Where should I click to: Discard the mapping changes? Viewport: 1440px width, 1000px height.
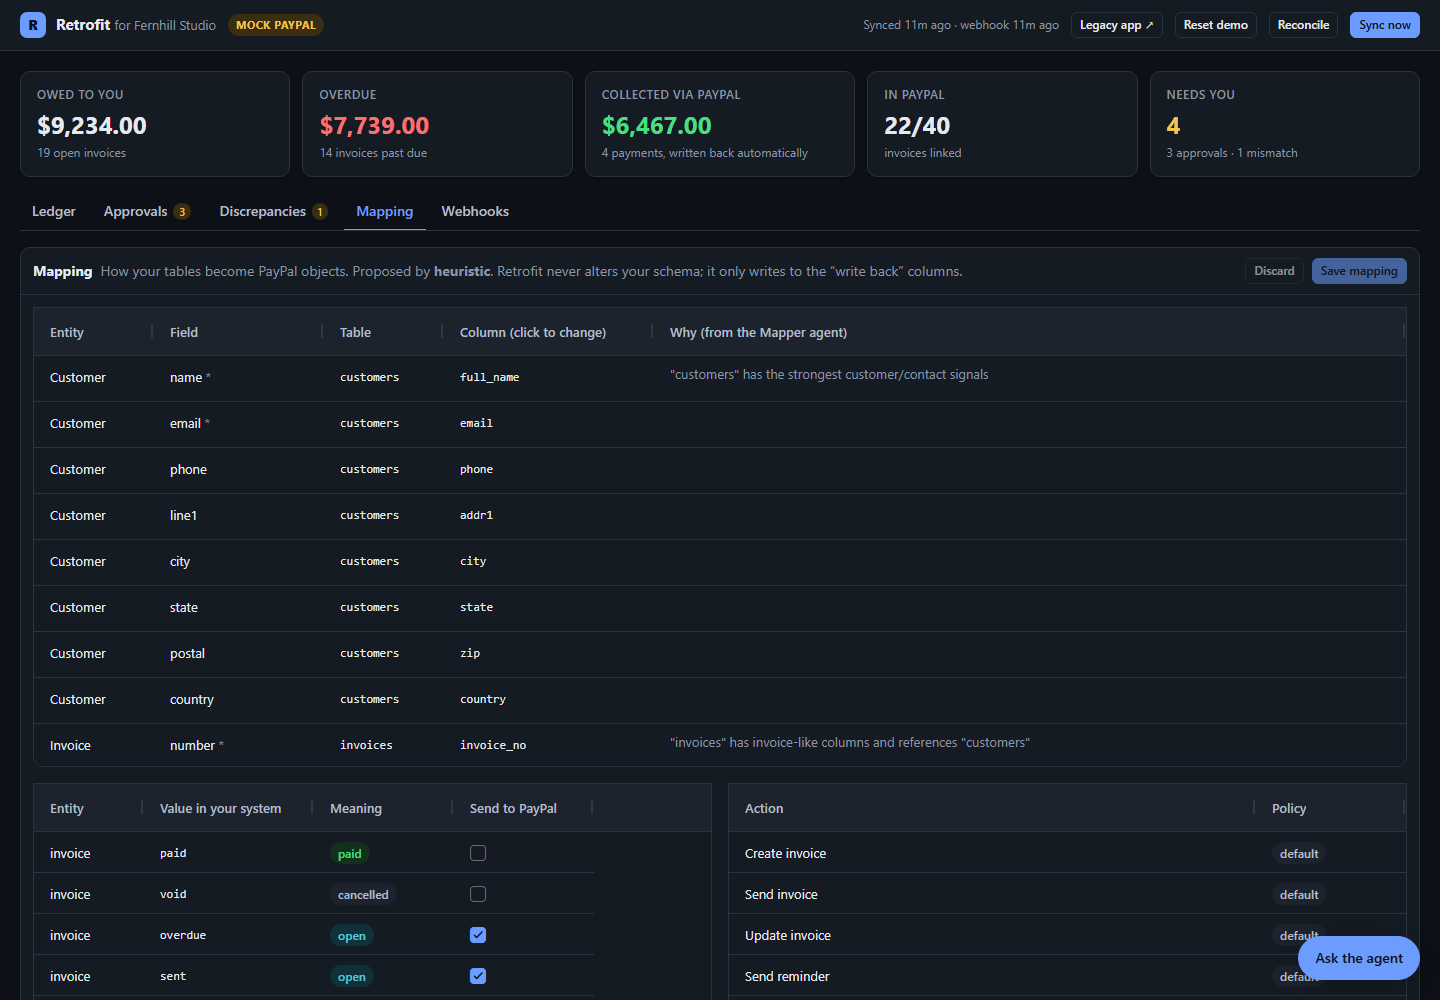coord(1274,271)
